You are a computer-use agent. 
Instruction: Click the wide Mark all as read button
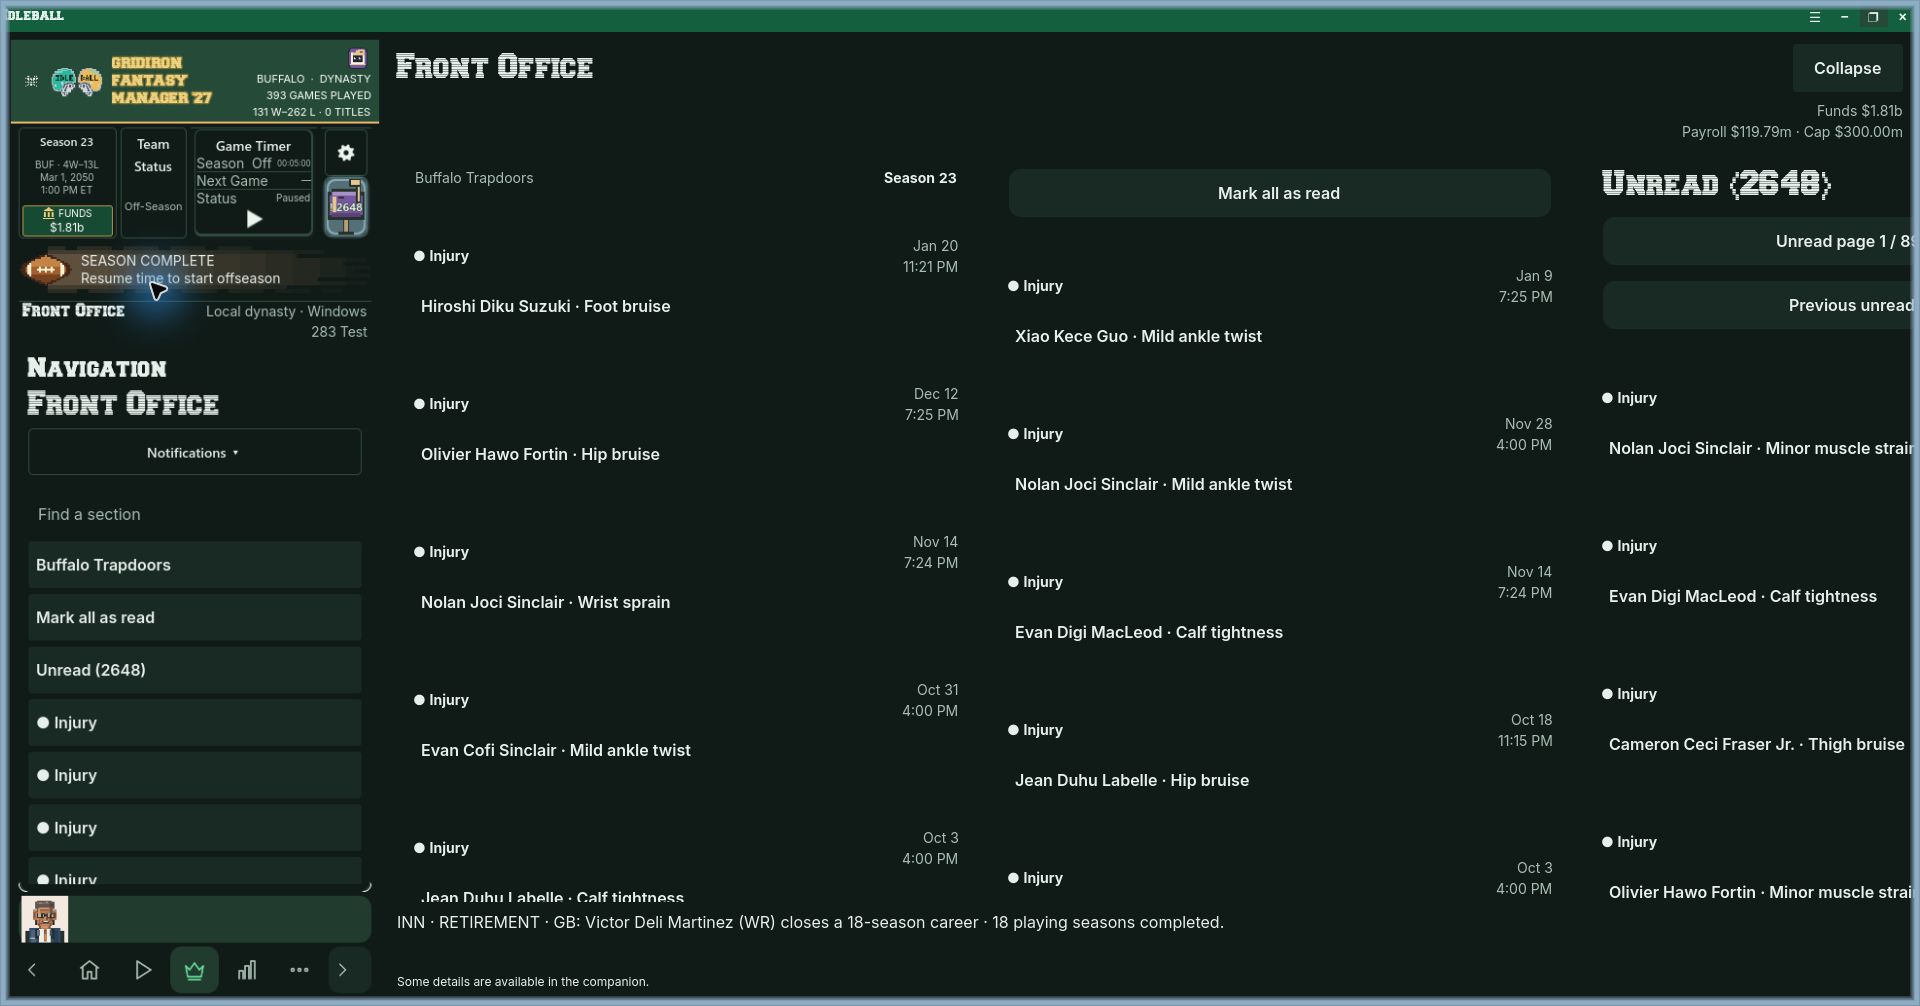click(x=1279, y=193)
